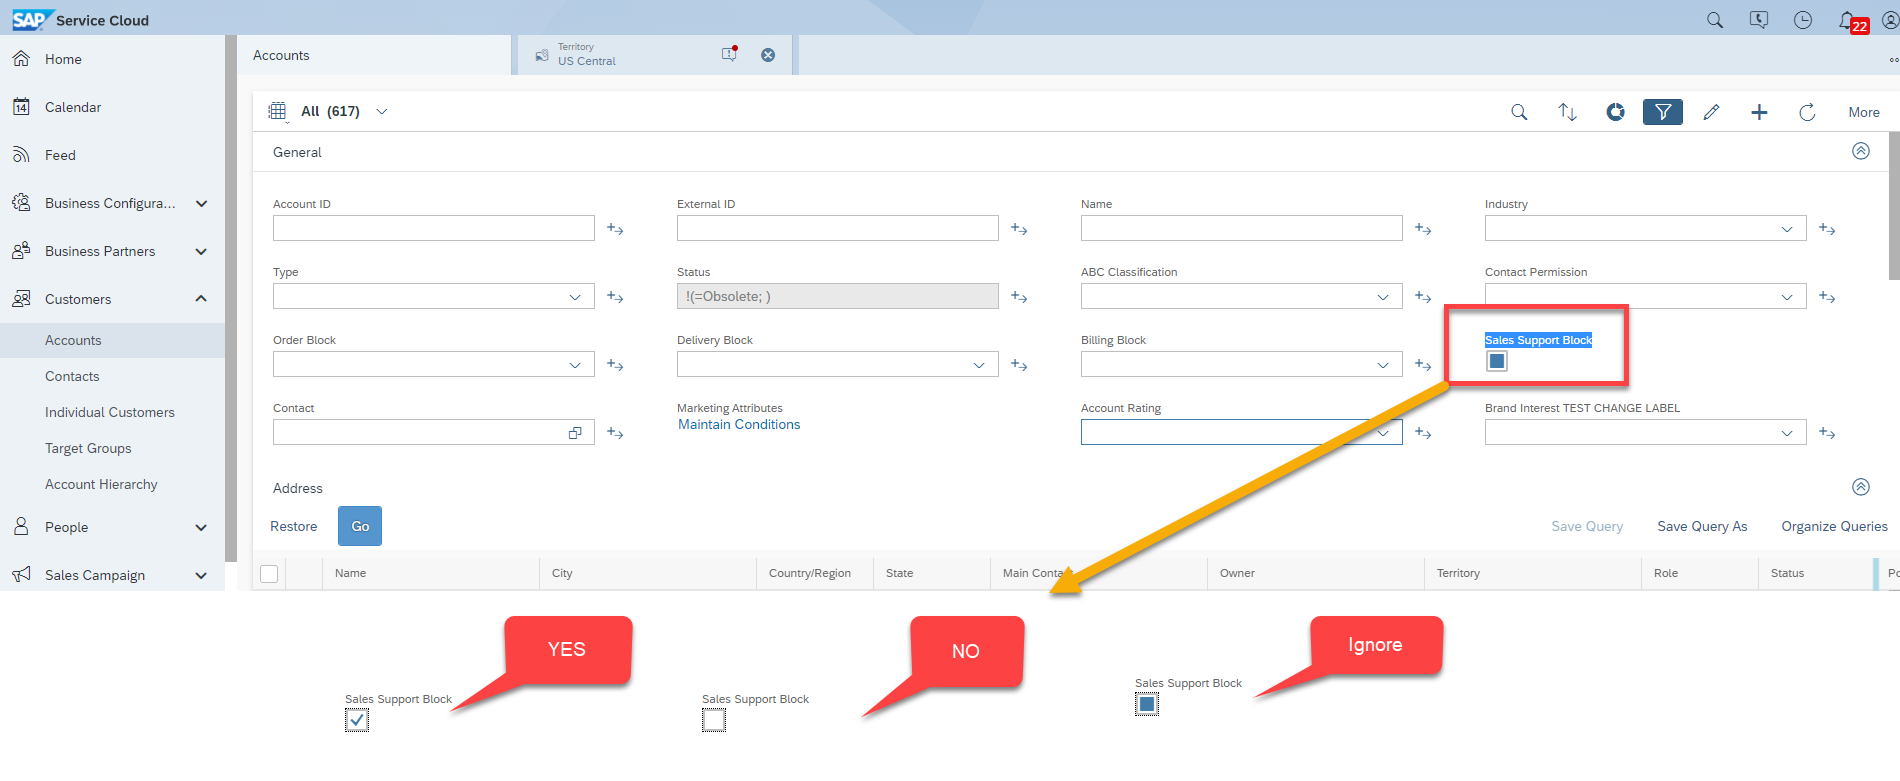Add condition for Industry field
Viewport: 1900px width, 781px height.
coord(1827,229)
